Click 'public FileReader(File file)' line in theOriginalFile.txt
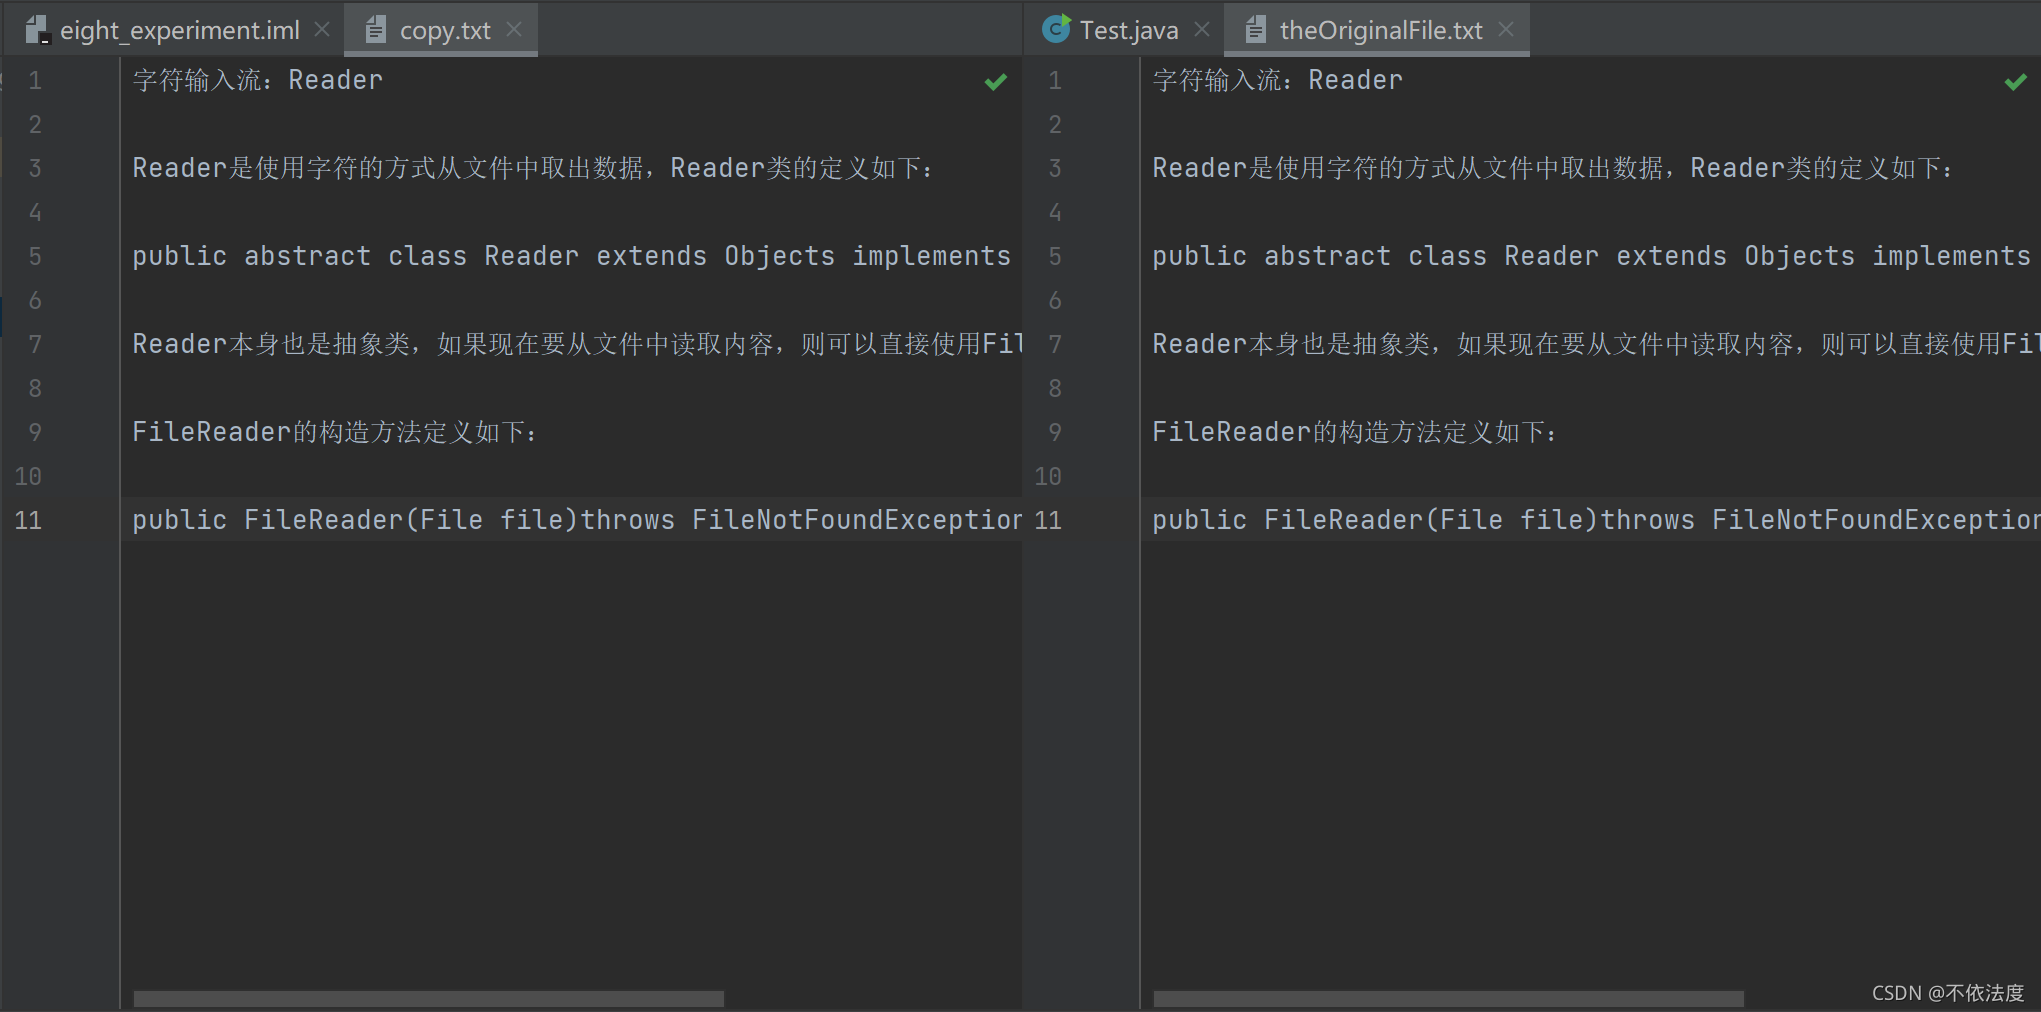Screen dimensions: 2041x1012 pyautogui.click(x=1596, y=520)
